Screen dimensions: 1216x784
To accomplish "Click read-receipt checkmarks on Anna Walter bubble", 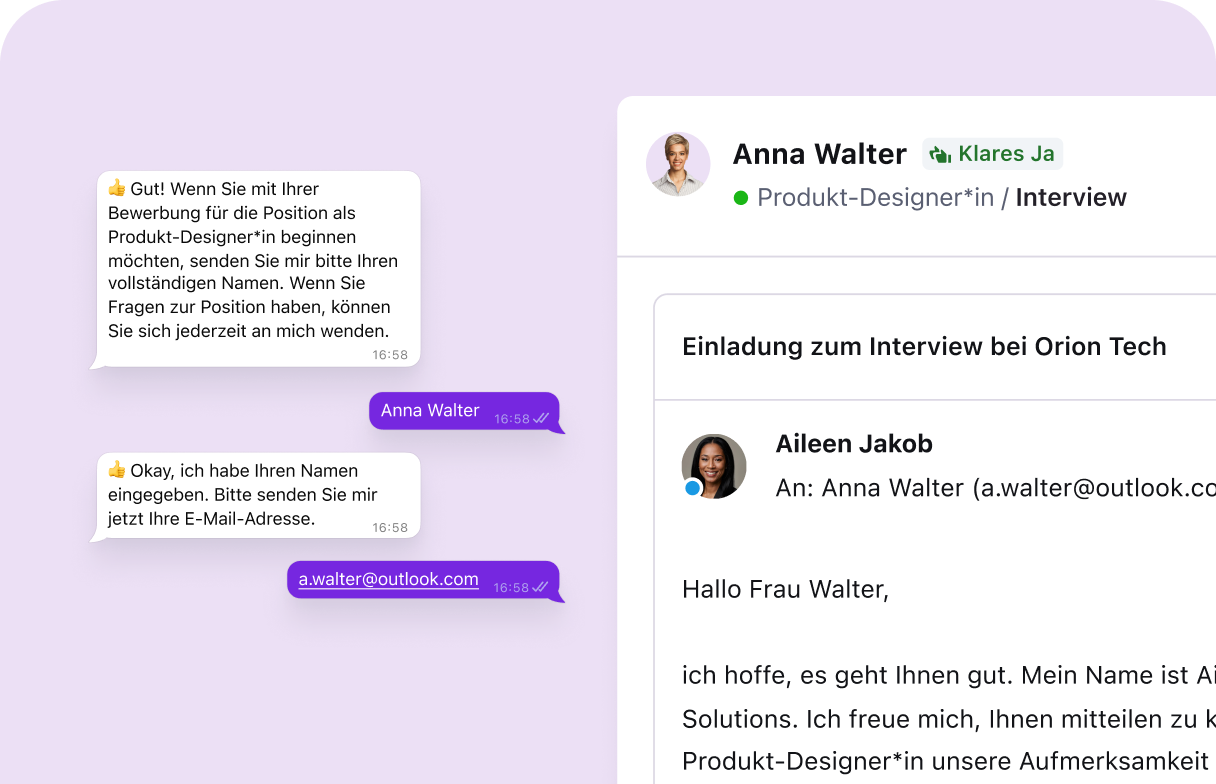I will 541,418.
